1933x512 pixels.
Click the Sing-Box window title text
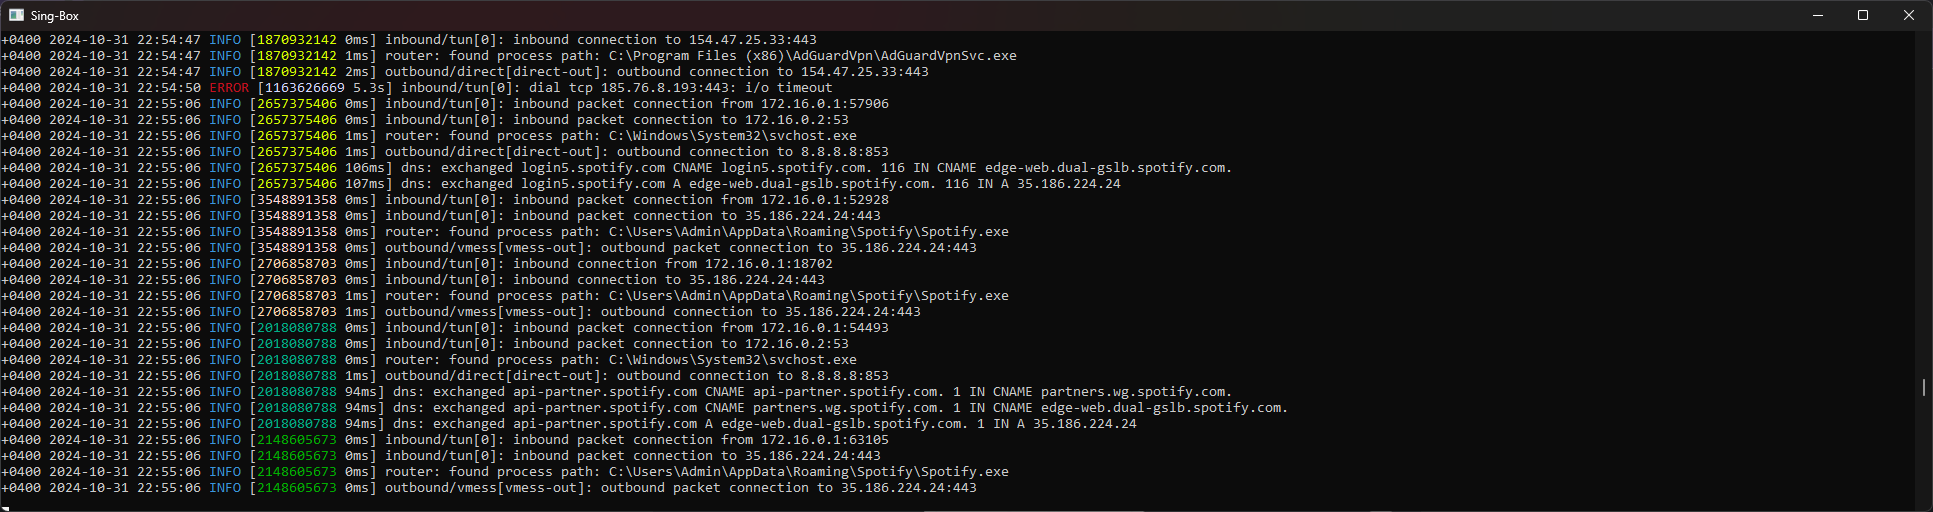[54, 16]
